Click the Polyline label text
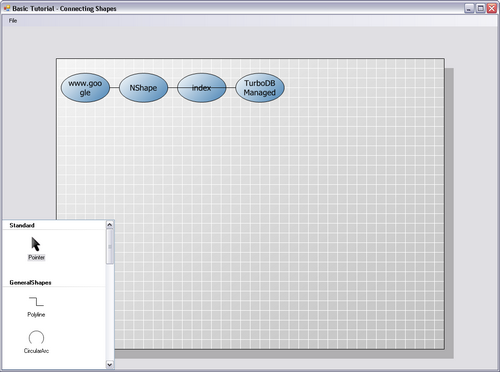This screenshot has width=500, height=372. [x=36, y=314]
